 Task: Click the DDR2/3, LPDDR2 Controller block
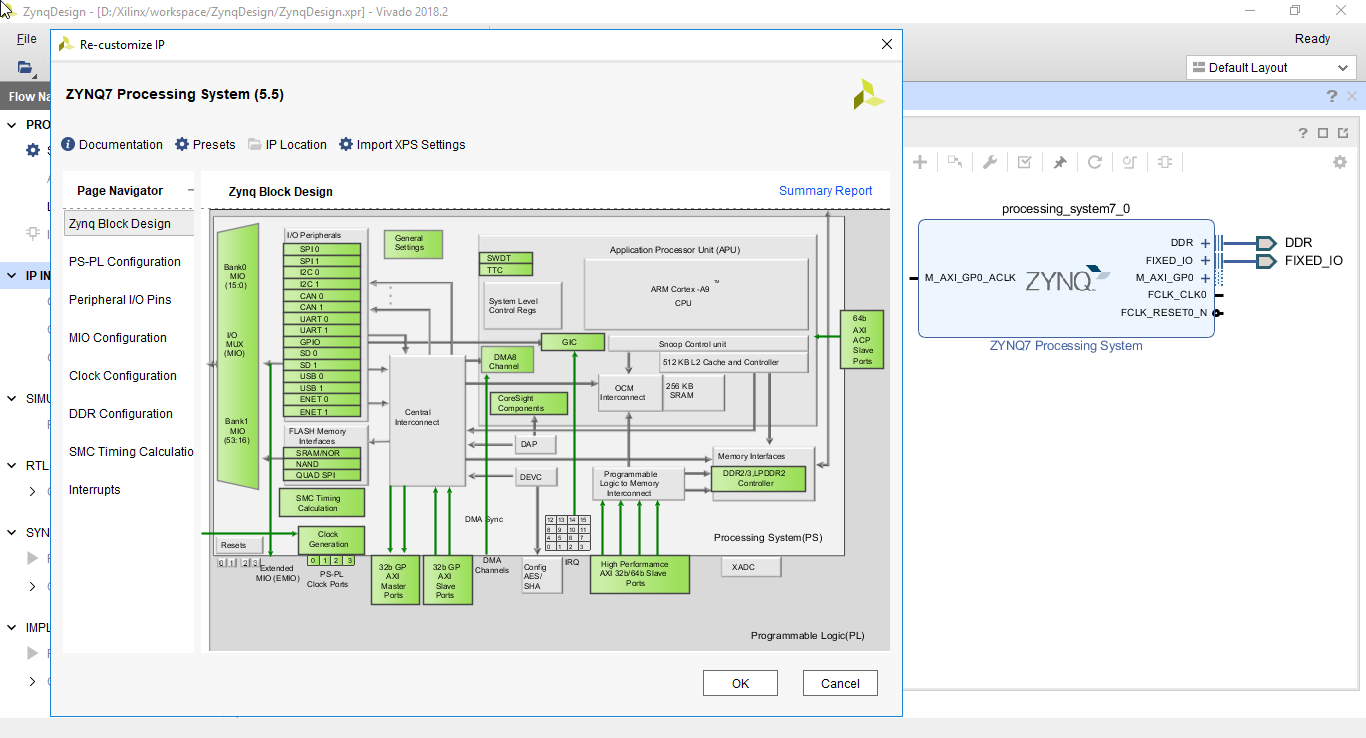(758, 479)
